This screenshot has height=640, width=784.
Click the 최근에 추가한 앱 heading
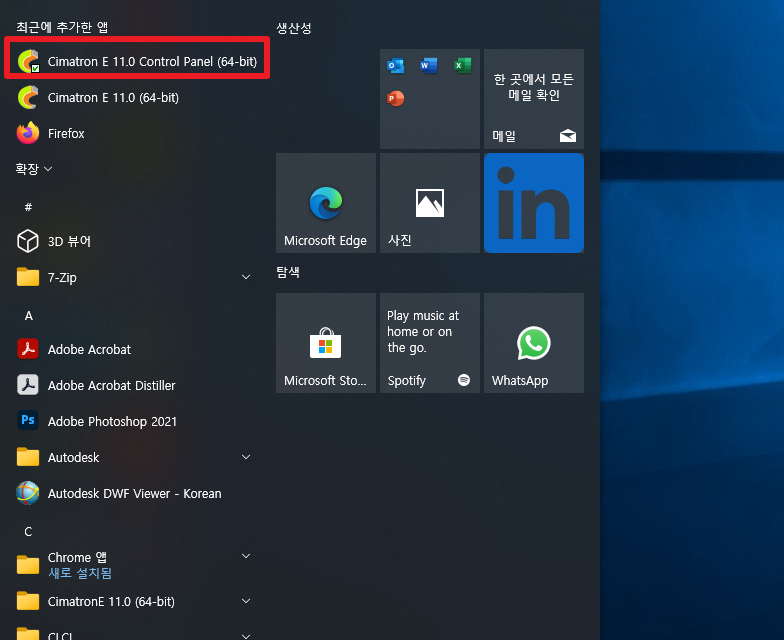(x=62, y=27)
